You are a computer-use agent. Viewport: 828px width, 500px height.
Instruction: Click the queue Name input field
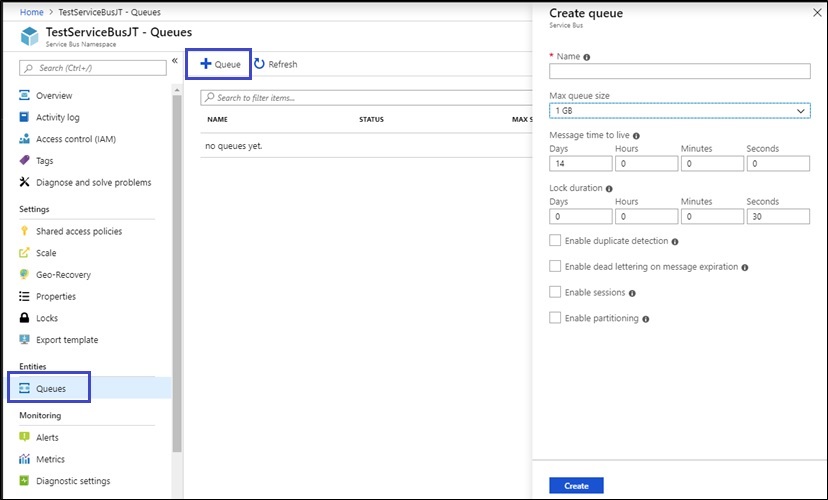coord(680,71)
